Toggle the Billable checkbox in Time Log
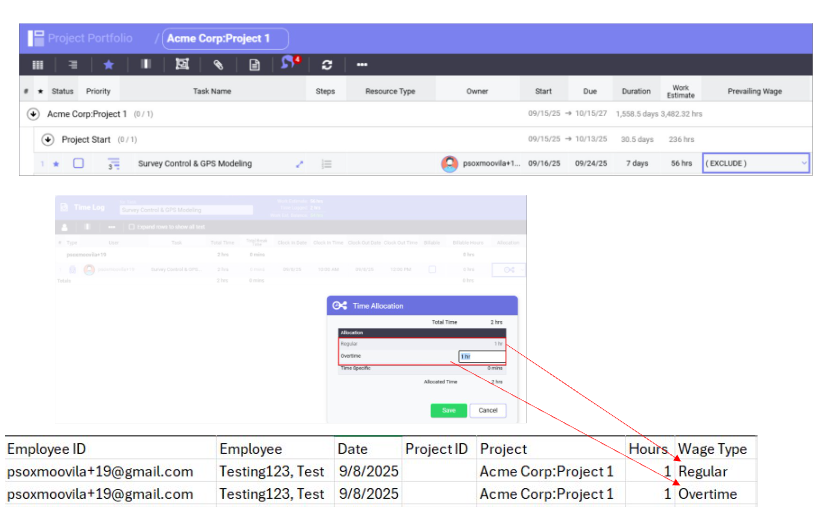824x510 pixels. (432, 269)
